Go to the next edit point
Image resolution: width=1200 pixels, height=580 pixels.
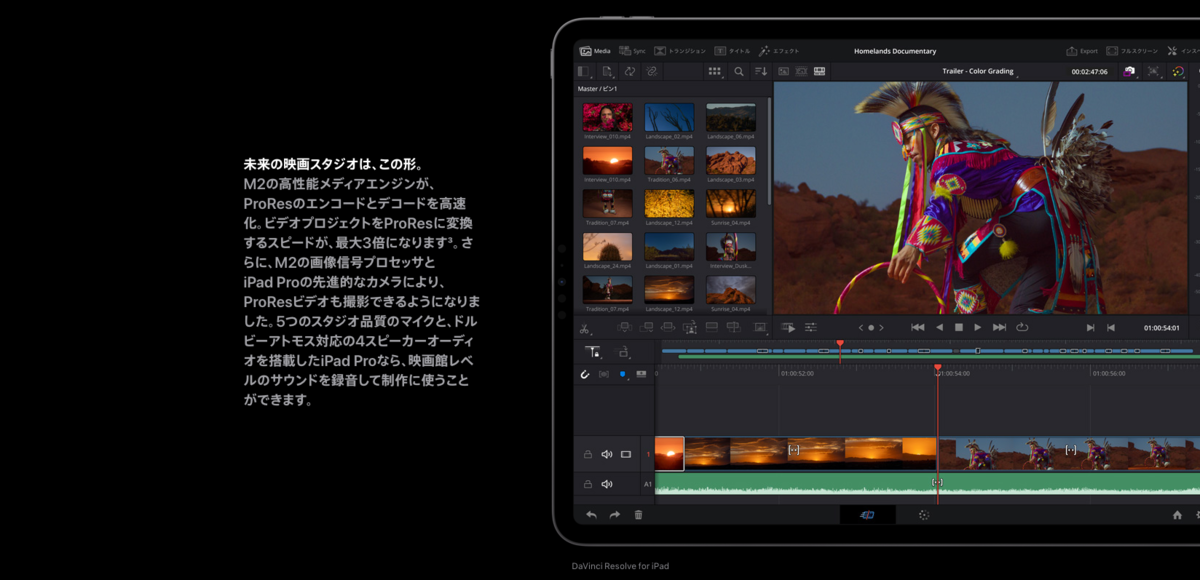1090,327
